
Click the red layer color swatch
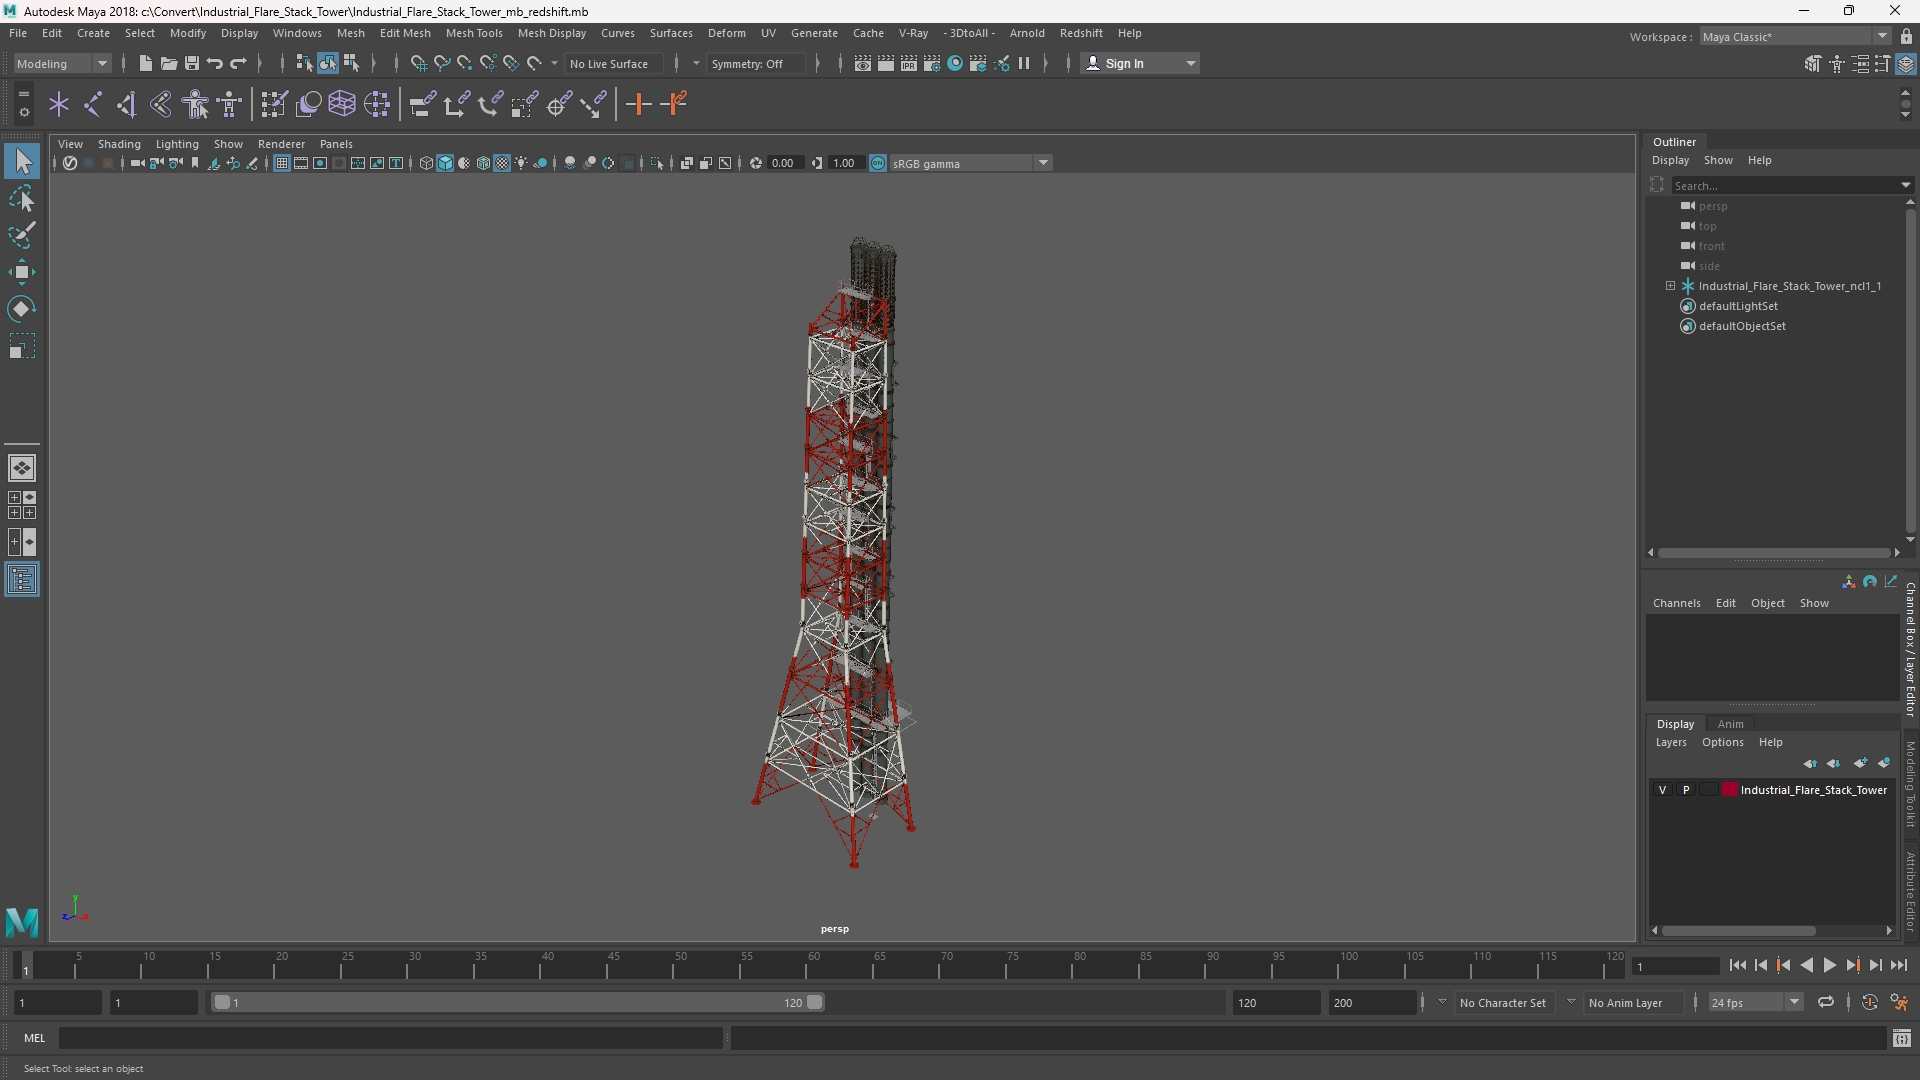[x=1729, y=790]
